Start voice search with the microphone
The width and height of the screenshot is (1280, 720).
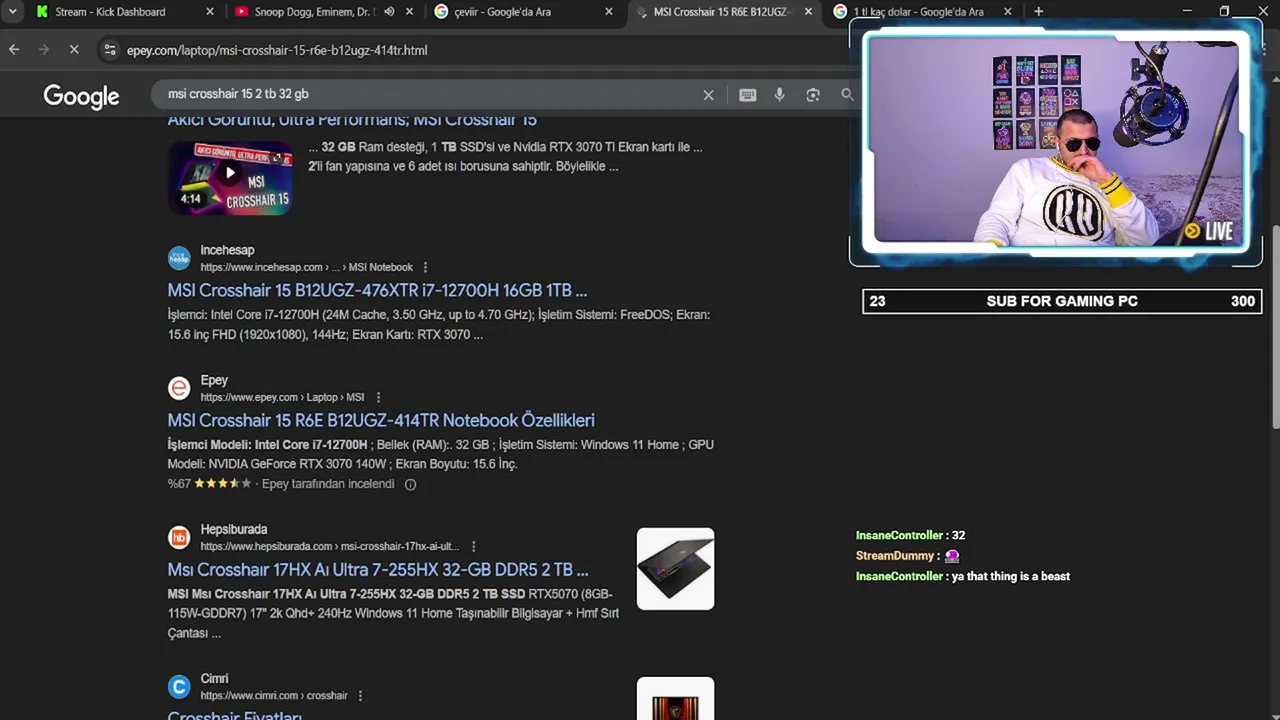[780, 95]
